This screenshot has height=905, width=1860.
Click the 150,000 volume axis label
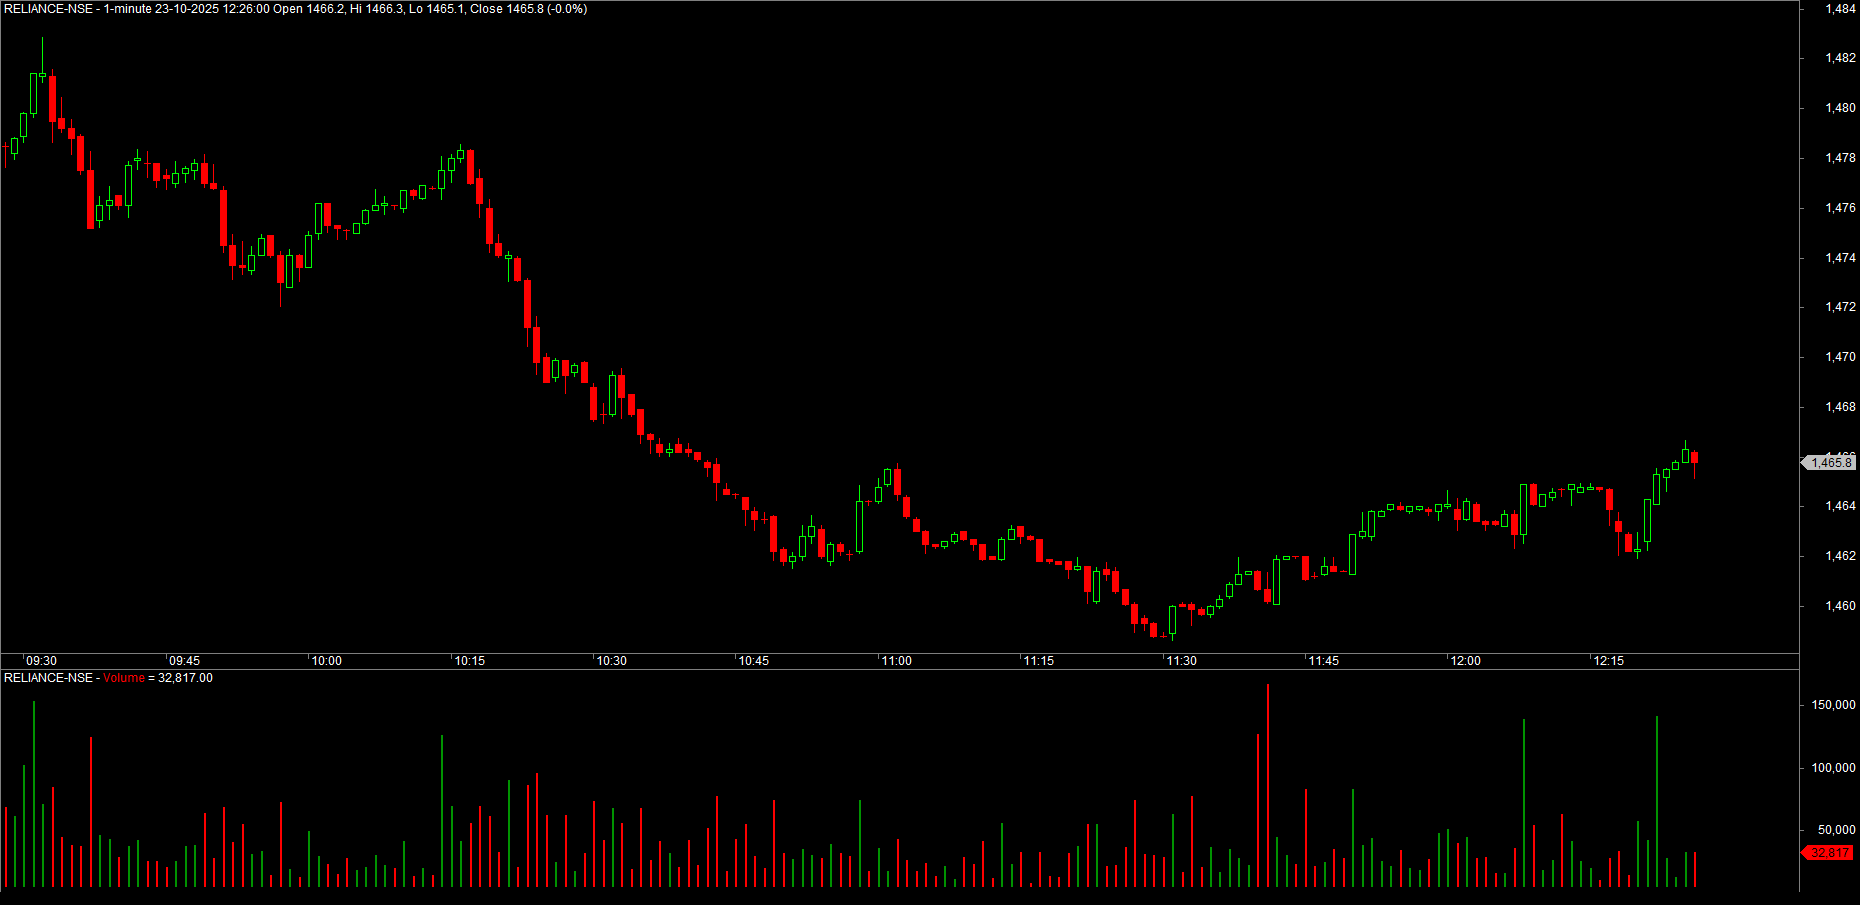click(1834, 705)
